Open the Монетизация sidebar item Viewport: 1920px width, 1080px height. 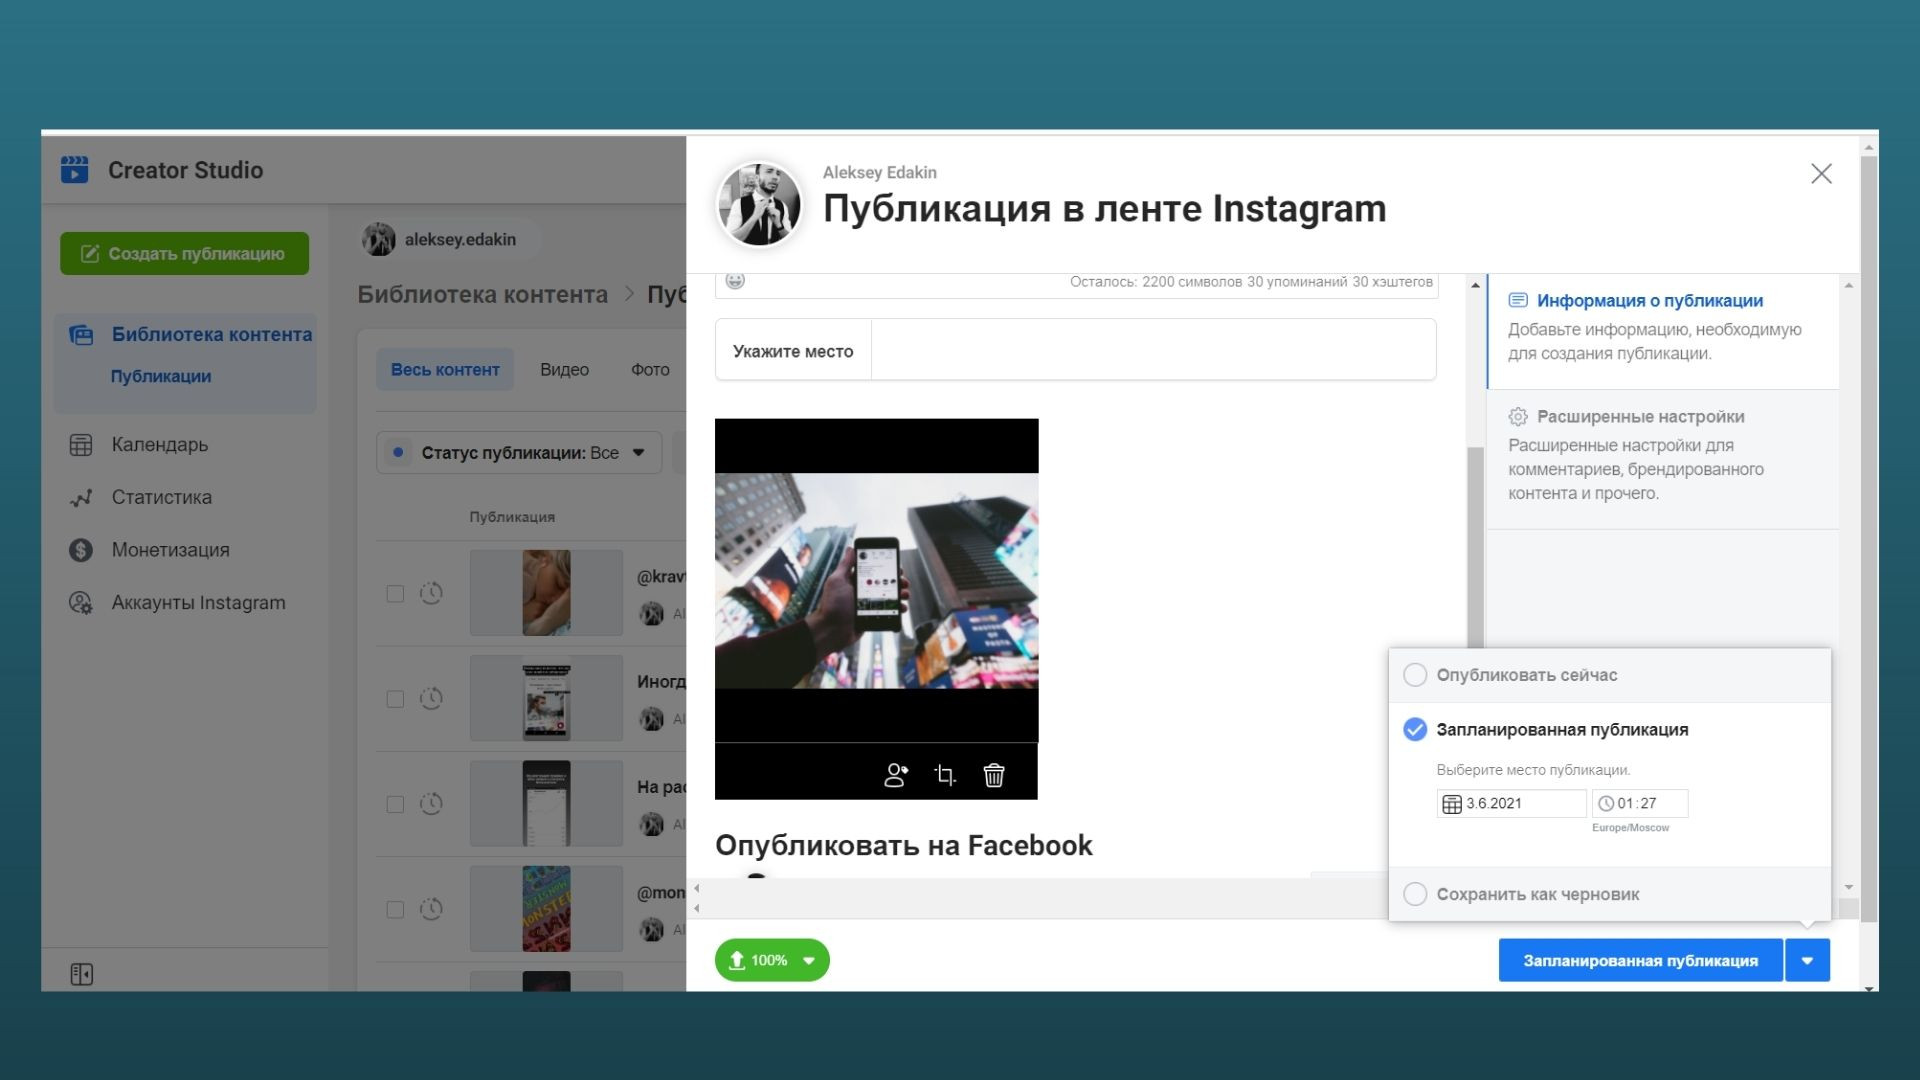[170, 550]
